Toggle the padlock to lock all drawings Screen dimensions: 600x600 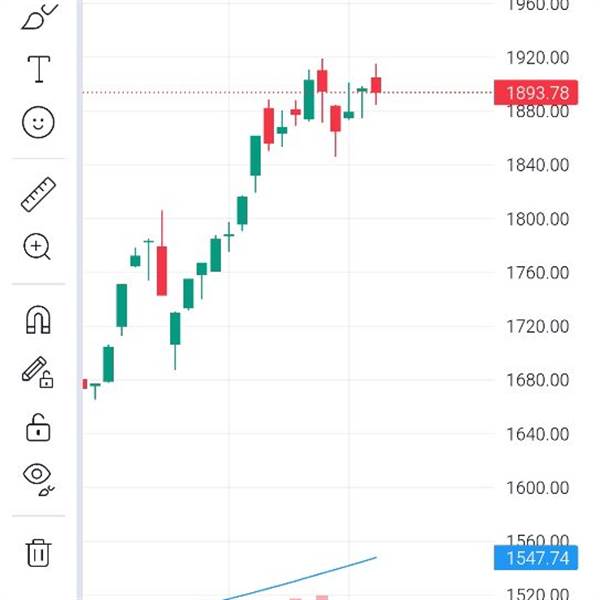38,427
